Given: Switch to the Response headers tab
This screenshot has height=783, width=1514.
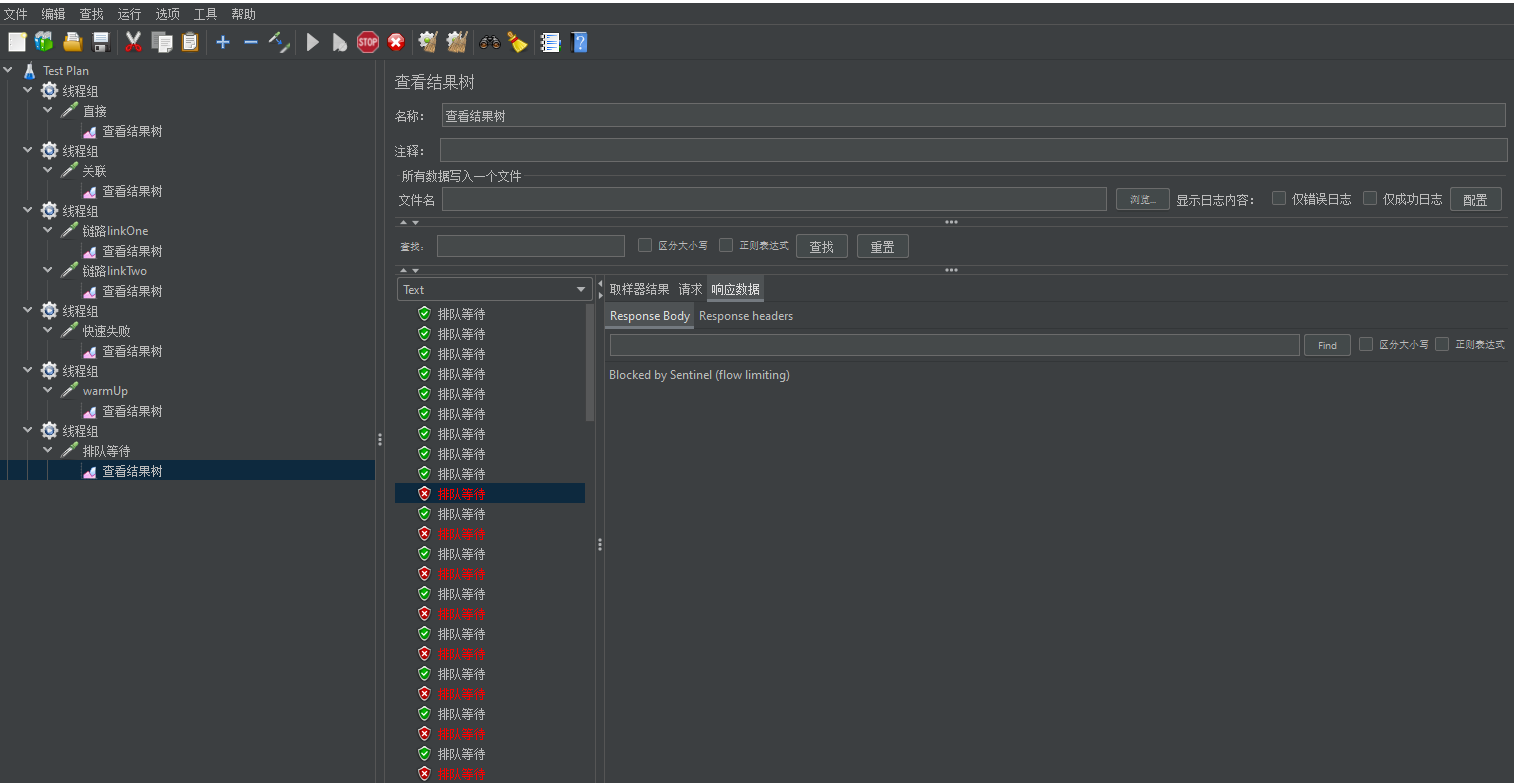Looking at the screenshot, I should tap(746, 316).
